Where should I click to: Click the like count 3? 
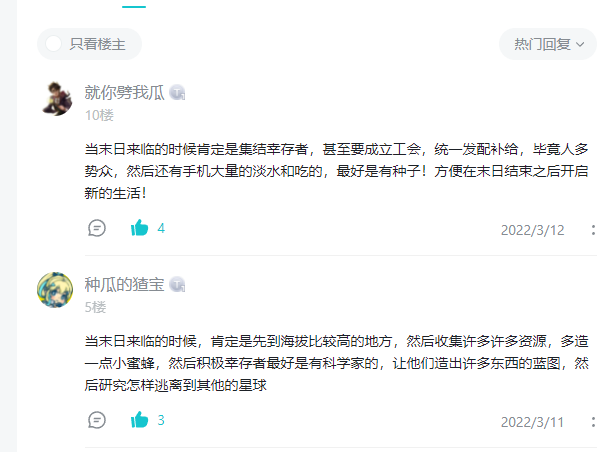(161, 420)
